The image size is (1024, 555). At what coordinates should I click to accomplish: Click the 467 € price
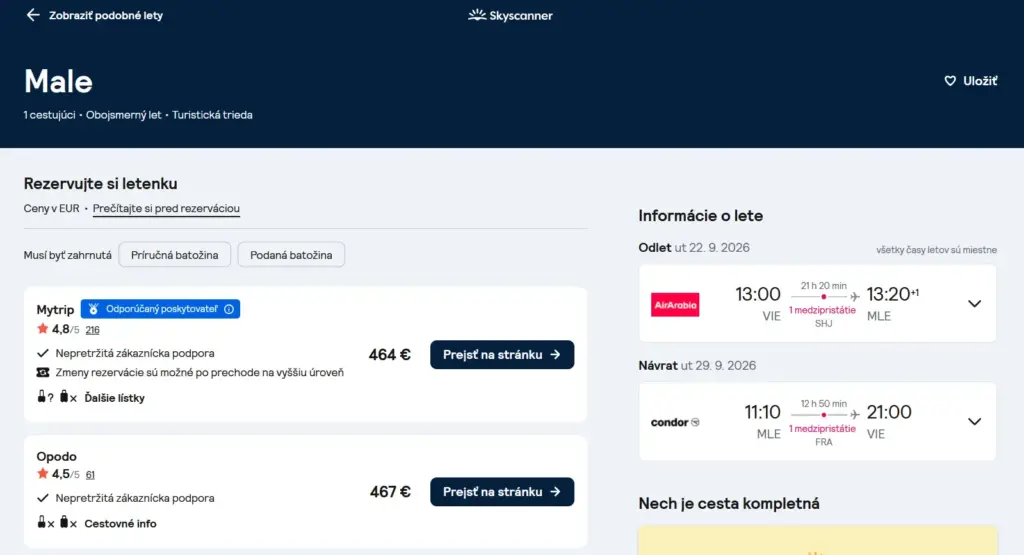point(390,492)
